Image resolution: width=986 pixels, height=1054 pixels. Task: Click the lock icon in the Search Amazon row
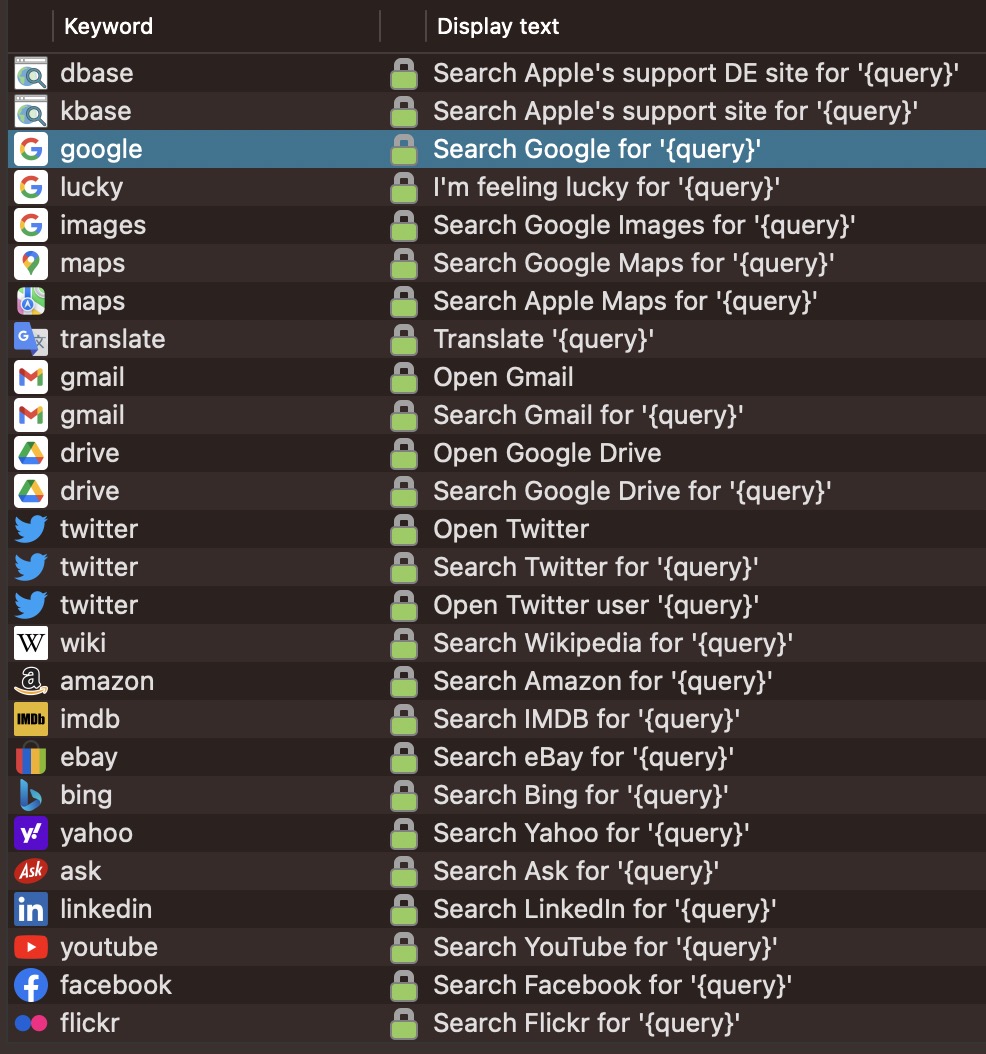pyautogui.click(x=404, y=681)
